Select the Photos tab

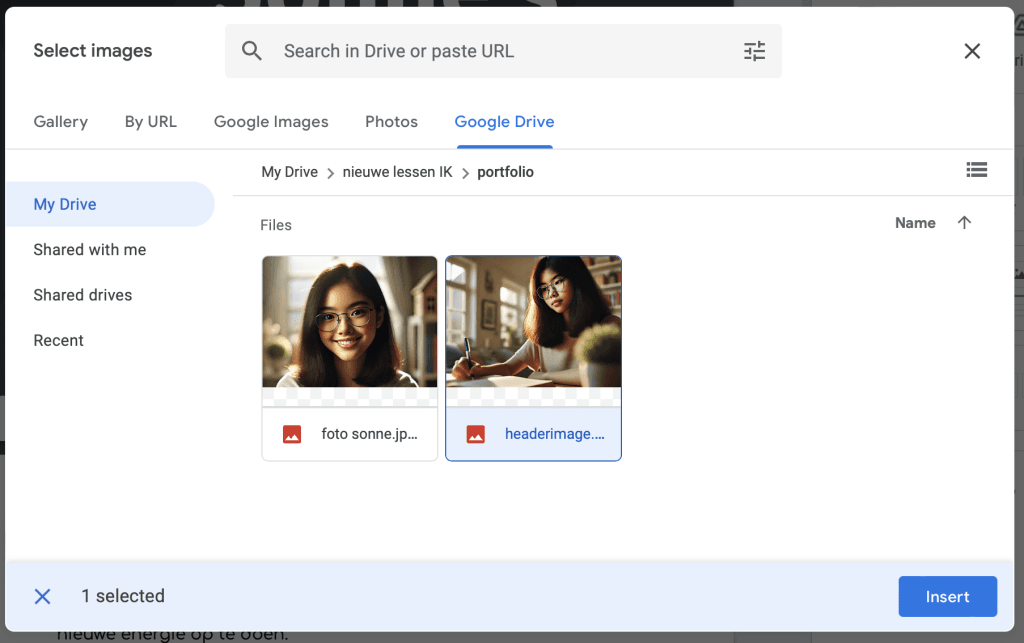pos(391,122)
